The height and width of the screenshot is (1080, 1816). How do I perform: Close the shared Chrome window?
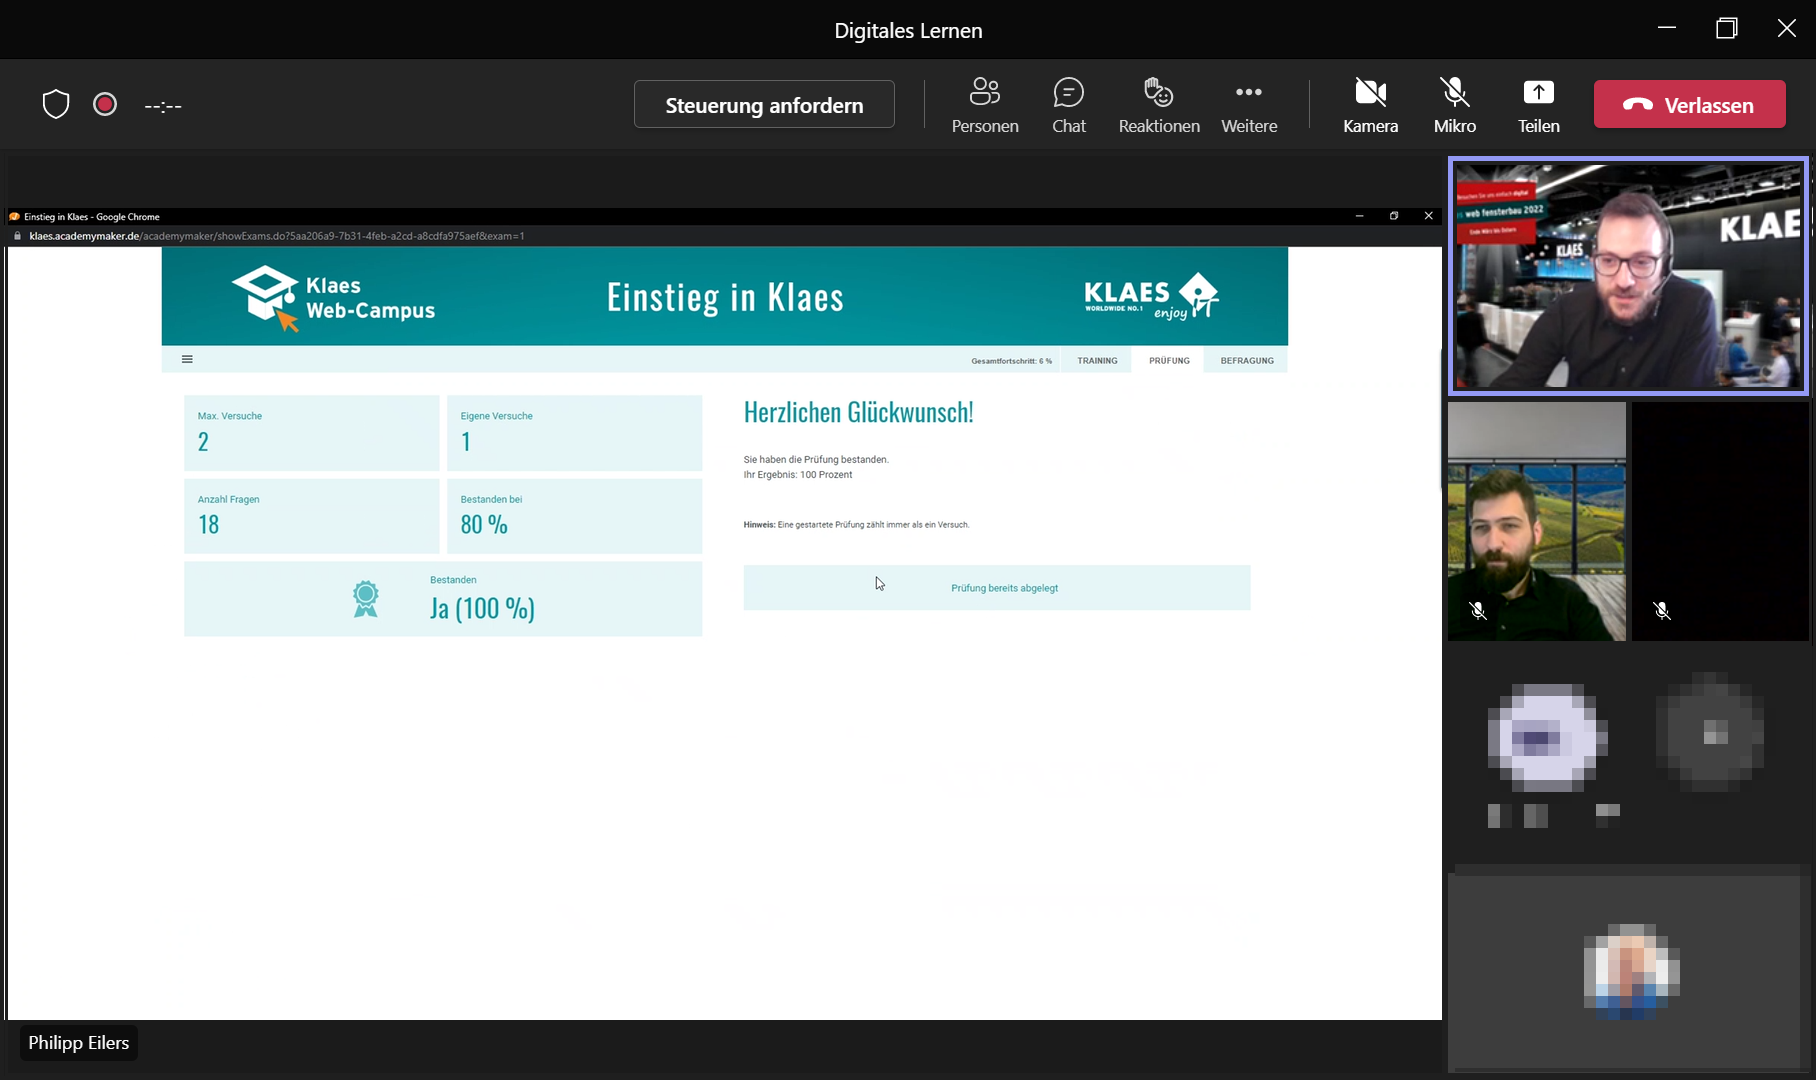coord(1429,216)
